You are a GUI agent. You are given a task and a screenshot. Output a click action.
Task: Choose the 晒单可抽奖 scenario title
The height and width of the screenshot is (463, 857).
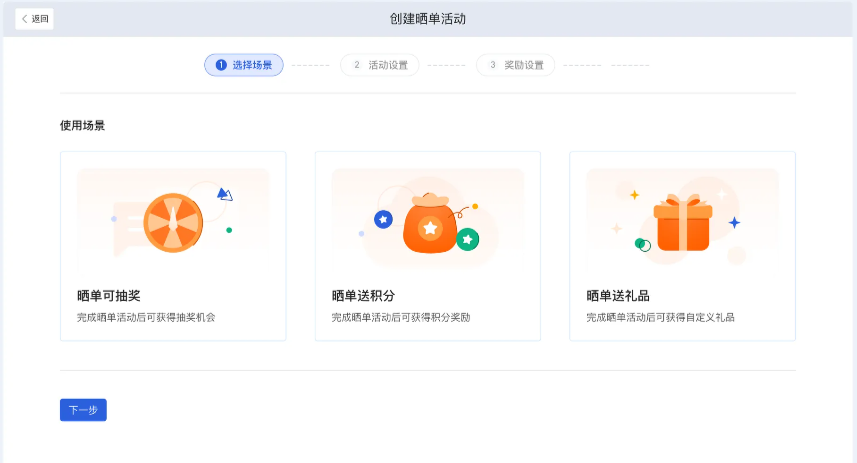pyautogui.click(x=109, y=296)
